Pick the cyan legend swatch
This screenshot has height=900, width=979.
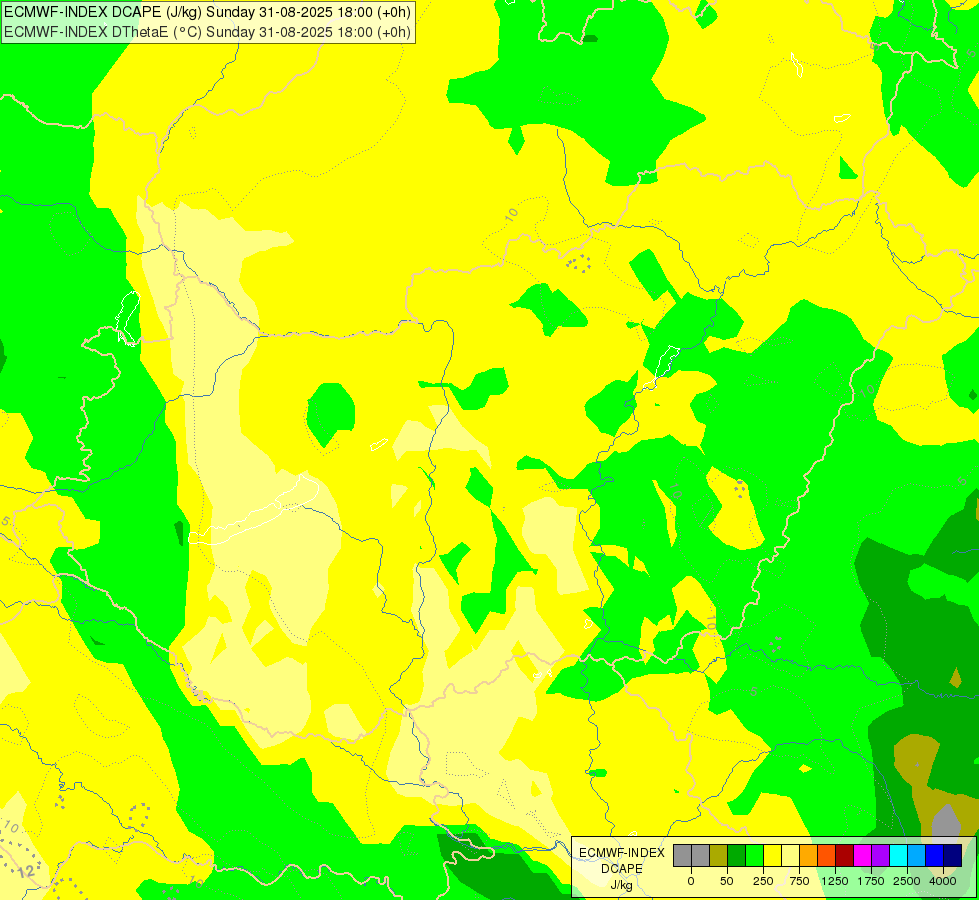click(898, 856)
